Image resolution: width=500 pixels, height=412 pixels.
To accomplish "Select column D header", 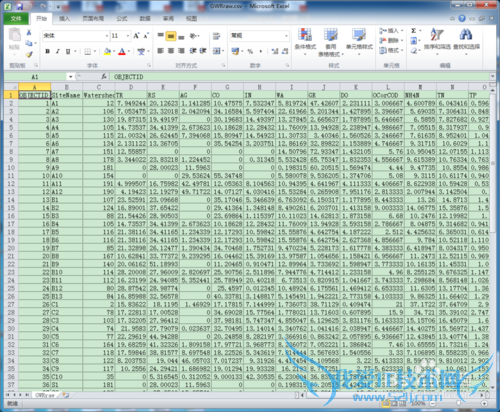I will click(x=131, y=87).
